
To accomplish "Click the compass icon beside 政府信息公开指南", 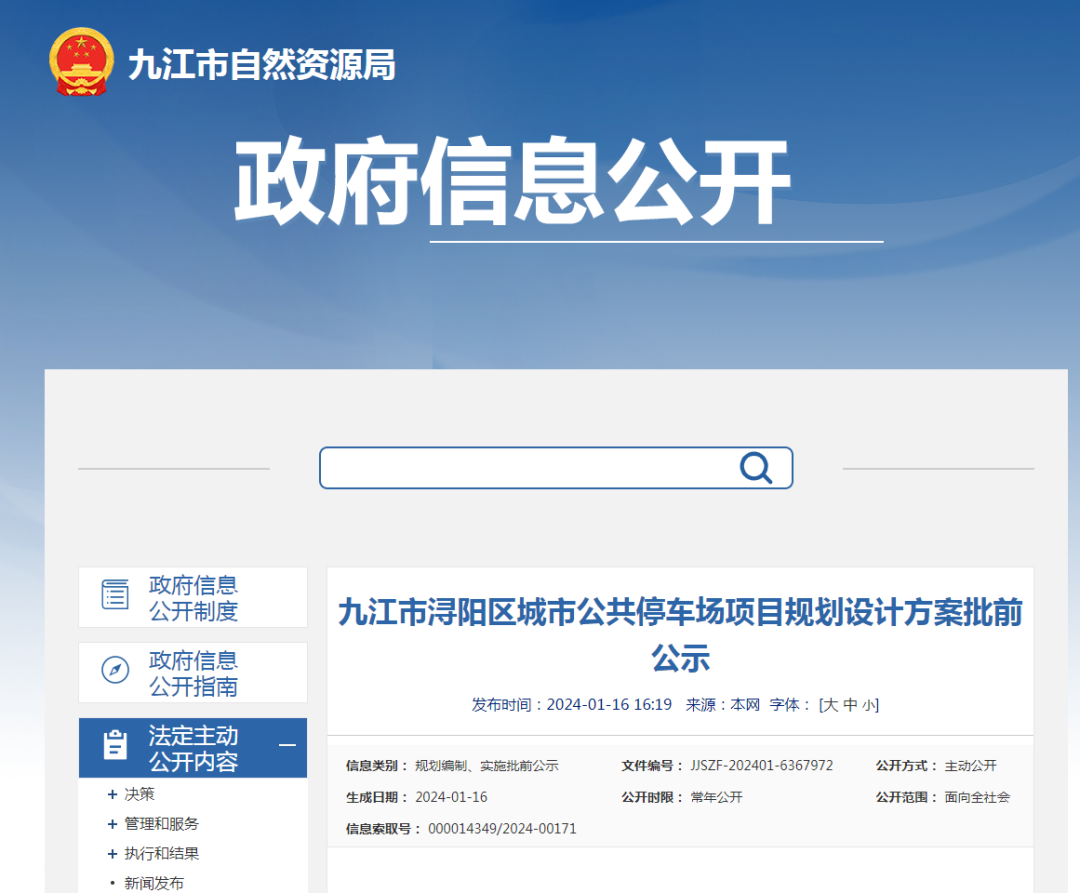I will [x=115, y=670].
